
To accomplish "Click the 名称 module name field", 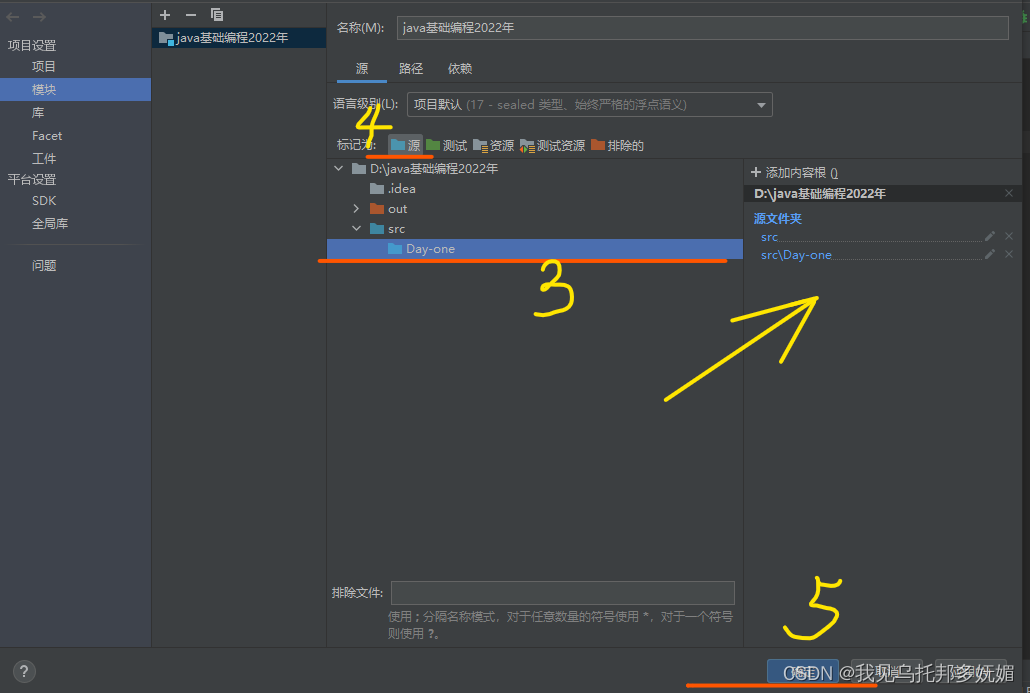I will click(702, 28).
